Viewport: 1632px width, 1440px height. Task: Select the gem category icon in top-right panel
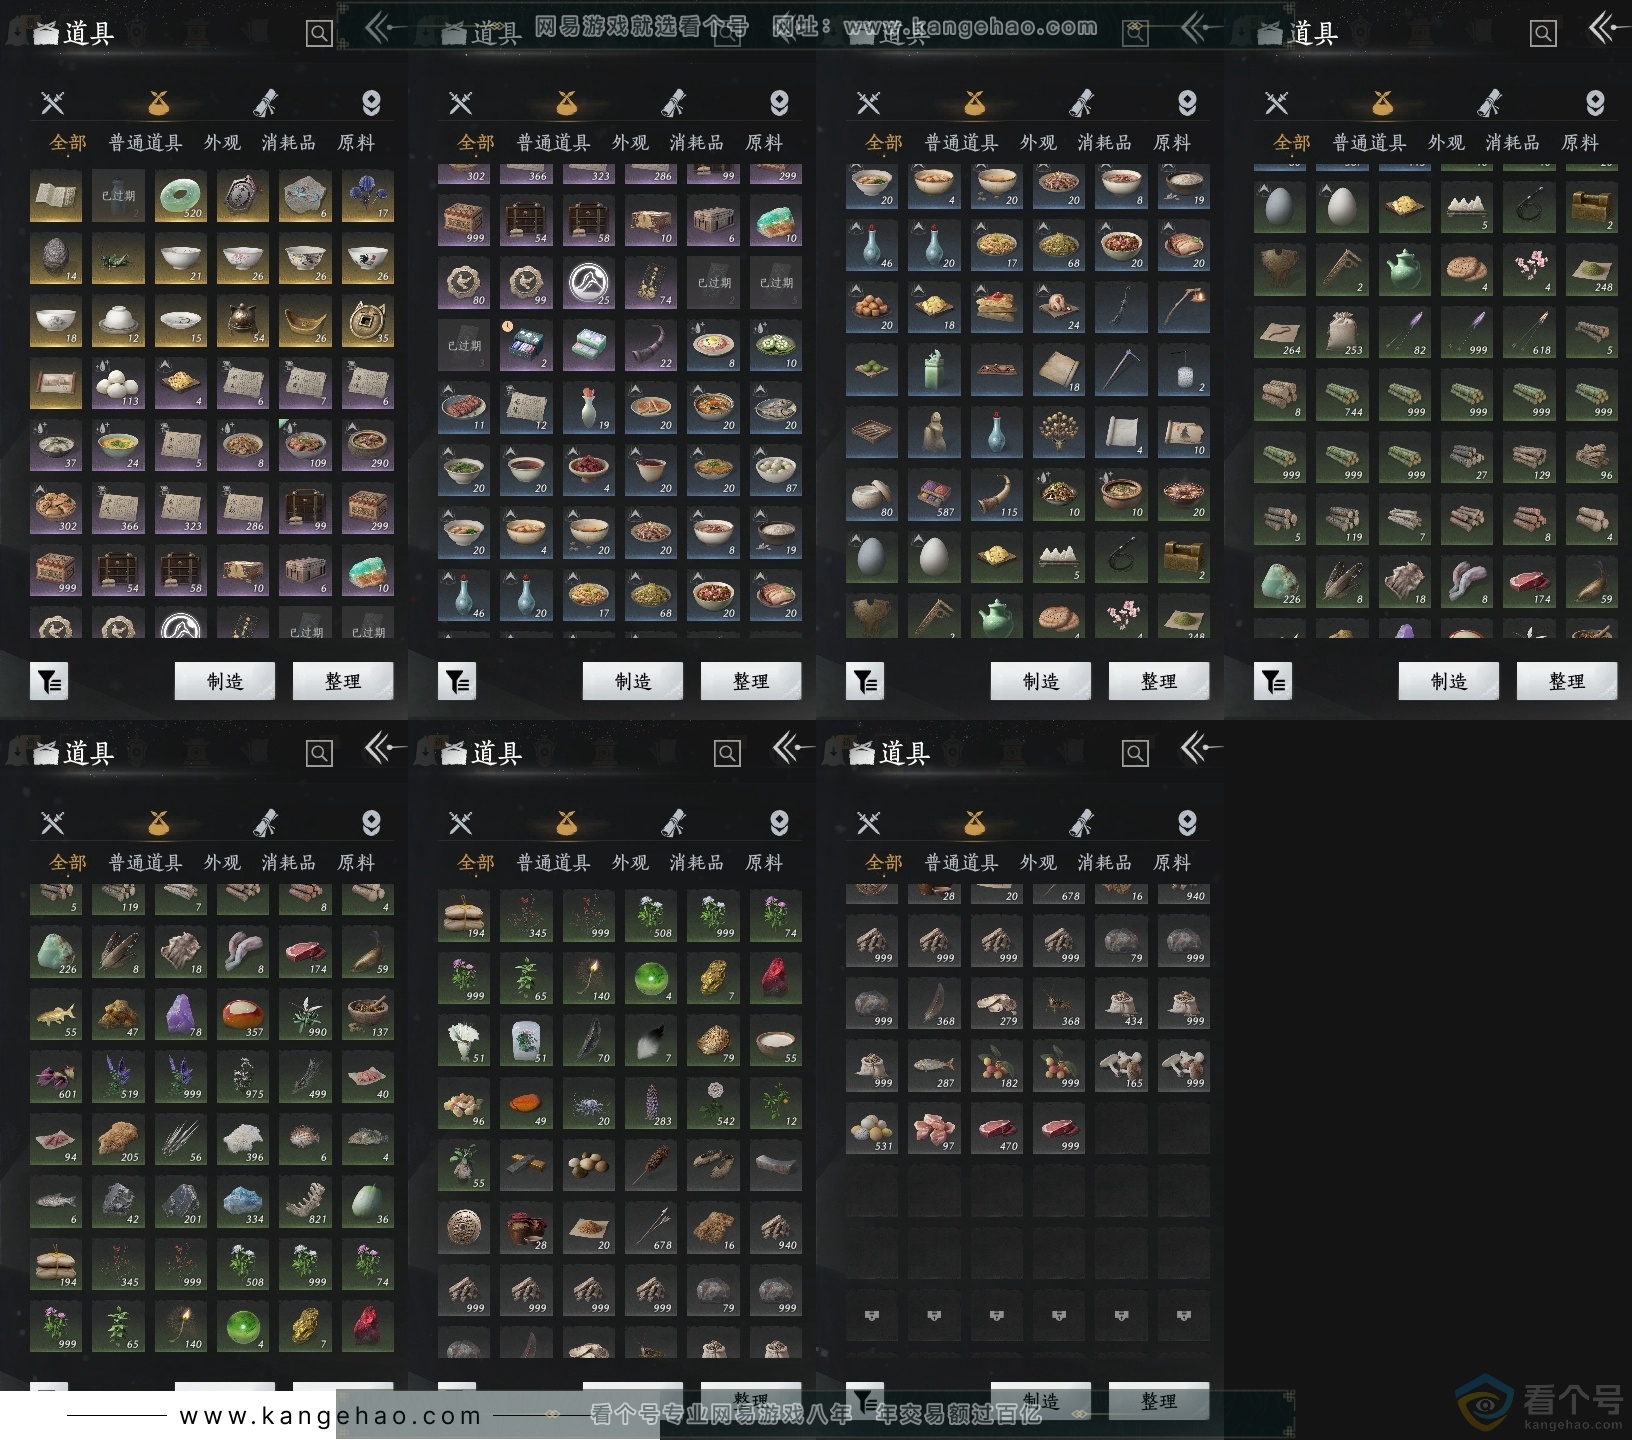click(1595, 102)
